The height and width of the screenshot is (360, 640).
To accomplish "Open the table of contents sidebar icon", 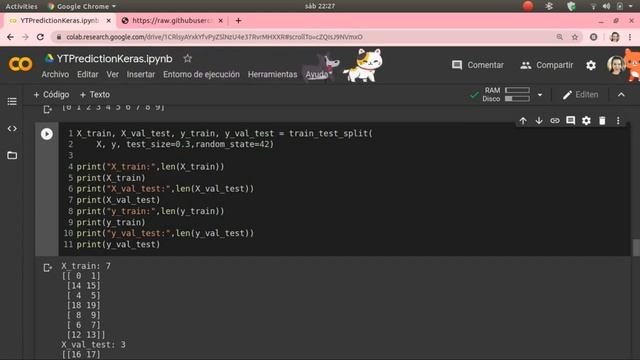I will coord(12,101).
